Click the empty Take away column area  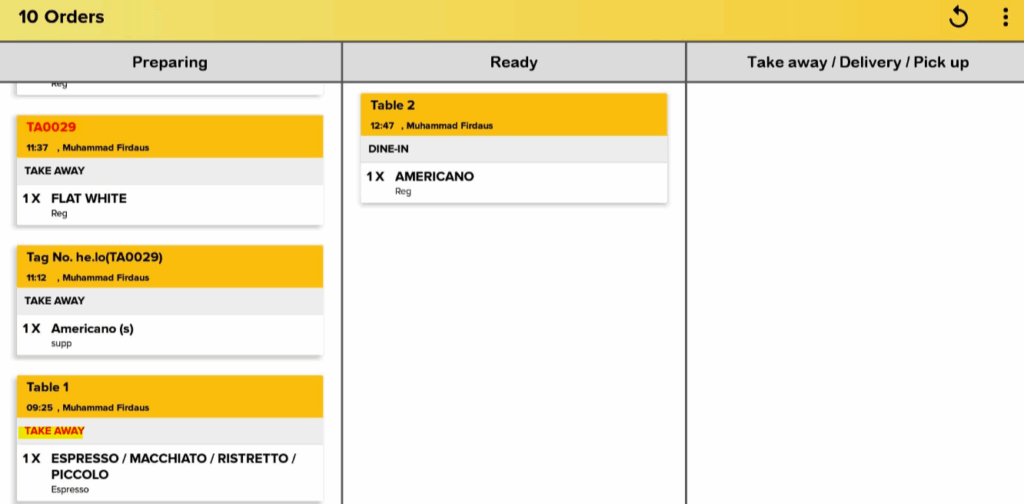pyautogui.click(x=855, y=300)
